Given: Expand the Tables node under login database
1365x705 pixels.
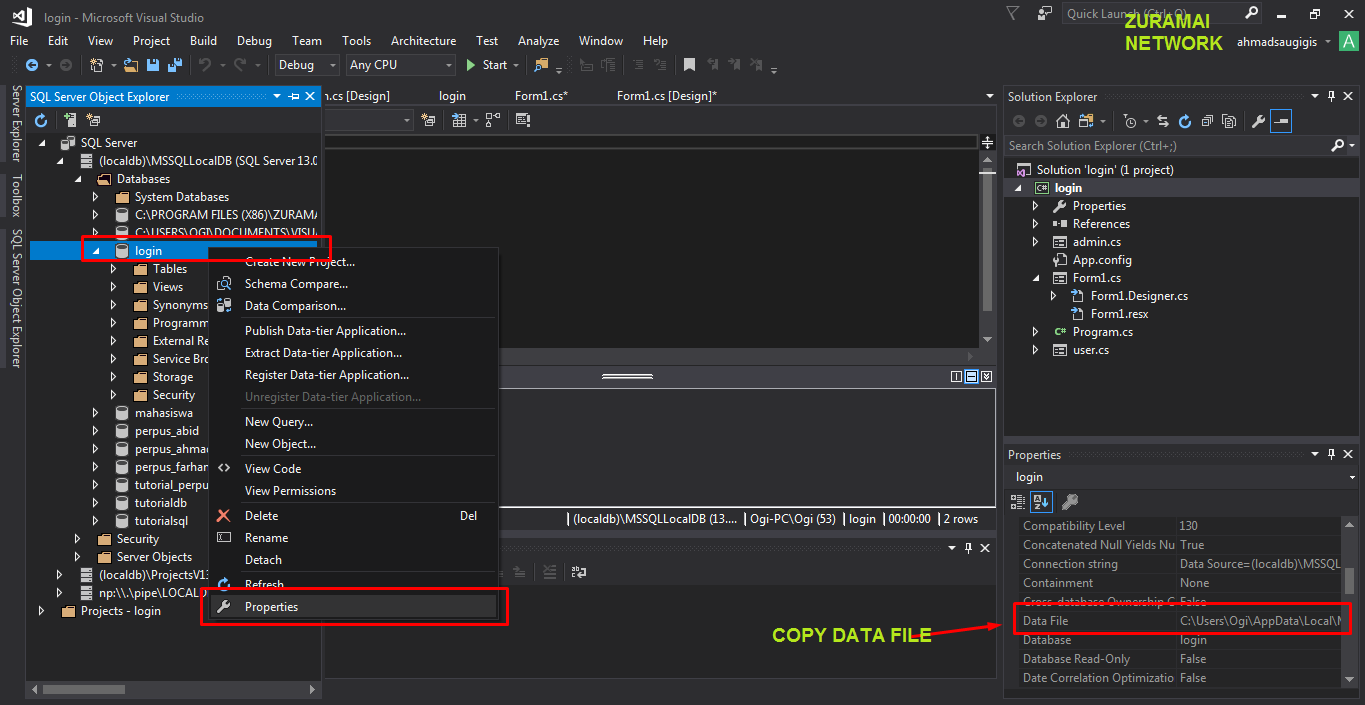Looking at the screenshot, I should pos(113,268).
